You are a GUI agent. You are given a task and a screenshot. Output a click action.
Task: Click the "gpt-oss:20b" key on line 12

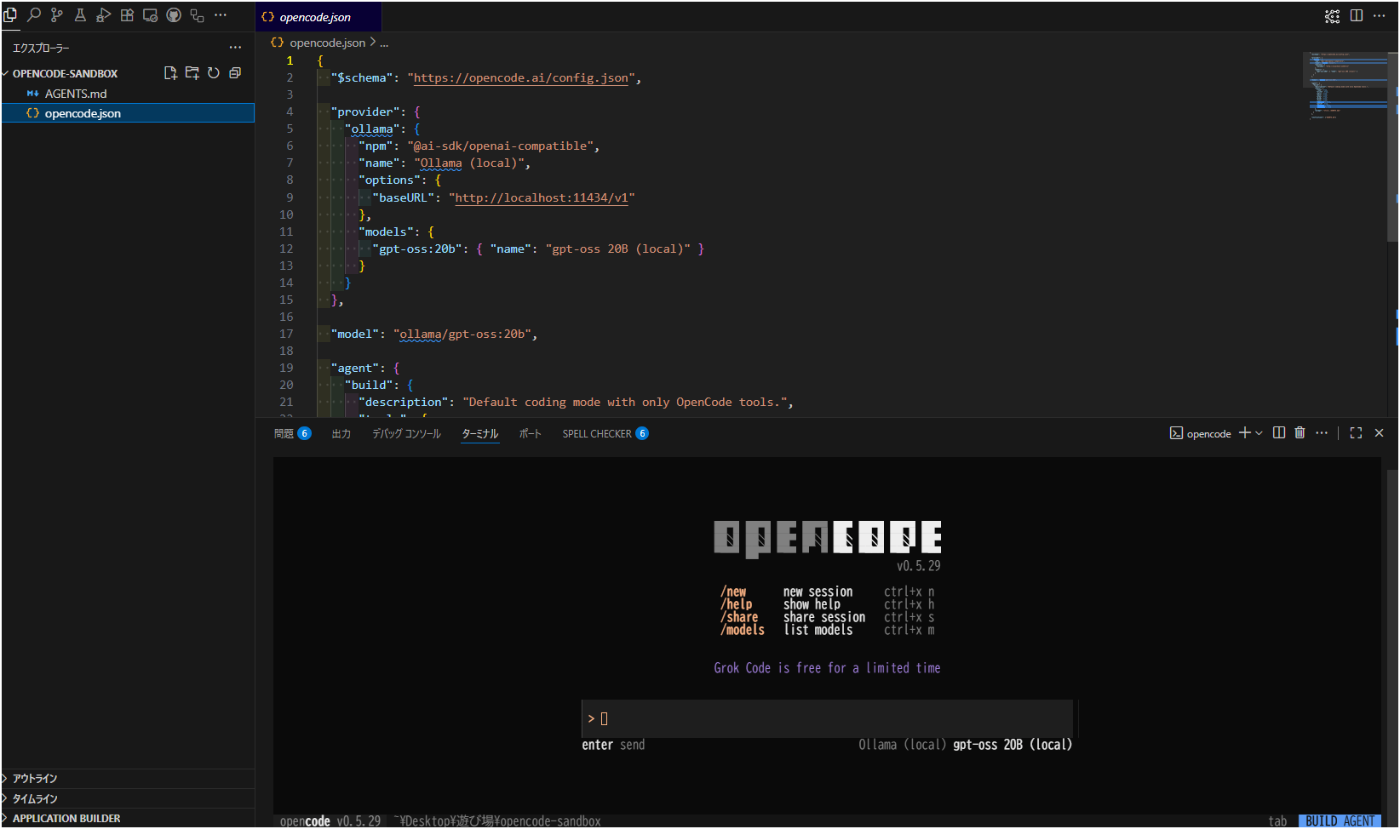coord(417,248)
